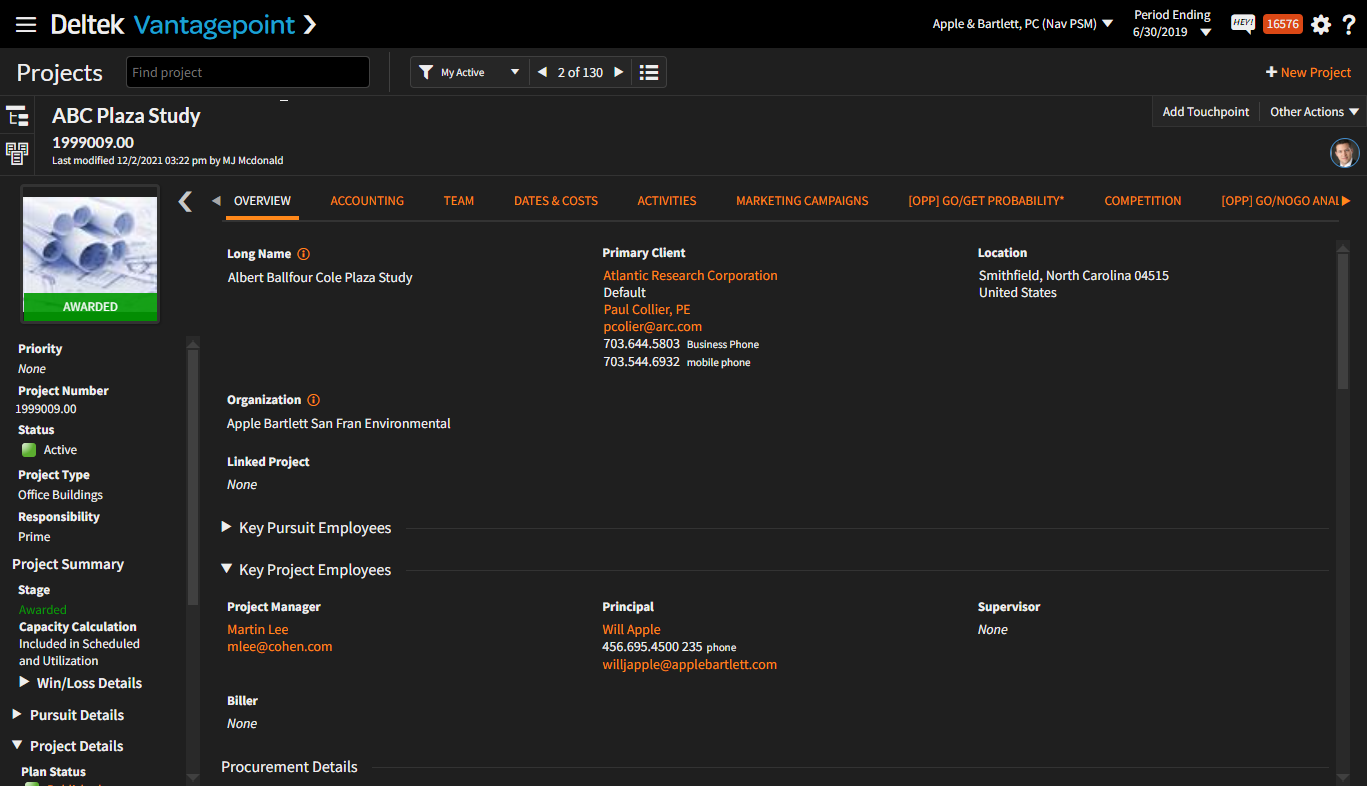The image size is (1367, 786).
Task: Click the 703.644.5803 business phone number
Action: (x=641, y=343)
